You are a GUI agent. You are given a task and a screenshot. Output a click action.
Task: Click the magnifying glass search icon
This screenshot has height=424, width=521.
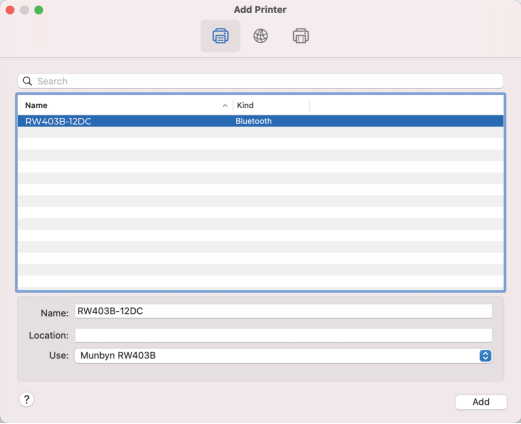(x=27, y=81)
